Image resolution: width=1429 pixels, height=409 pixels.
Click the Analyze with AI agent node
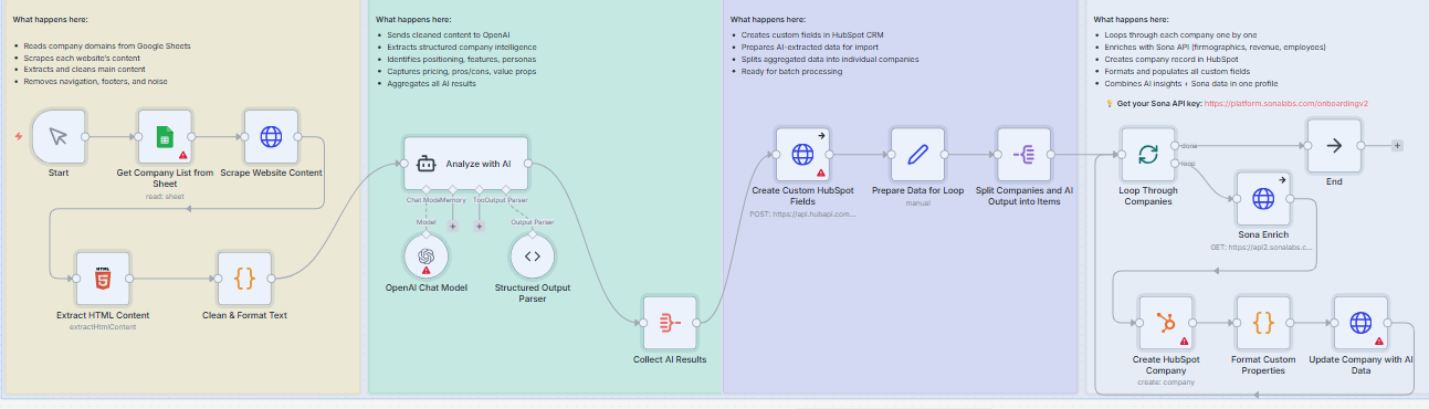(465, 163)
